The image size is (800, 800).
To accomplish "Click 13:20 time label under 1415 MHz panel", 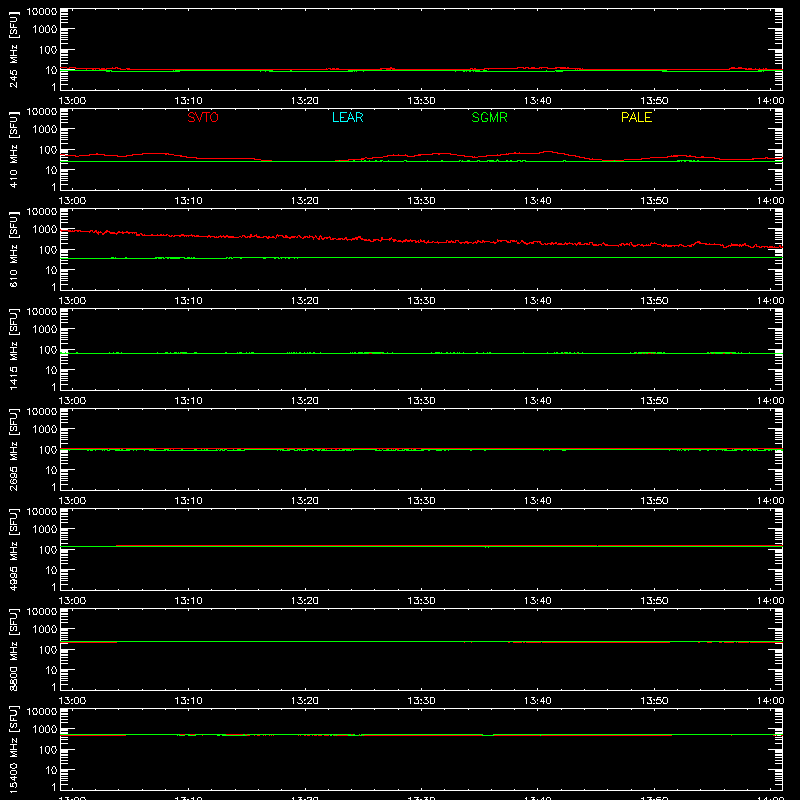I will coord(305,401).
